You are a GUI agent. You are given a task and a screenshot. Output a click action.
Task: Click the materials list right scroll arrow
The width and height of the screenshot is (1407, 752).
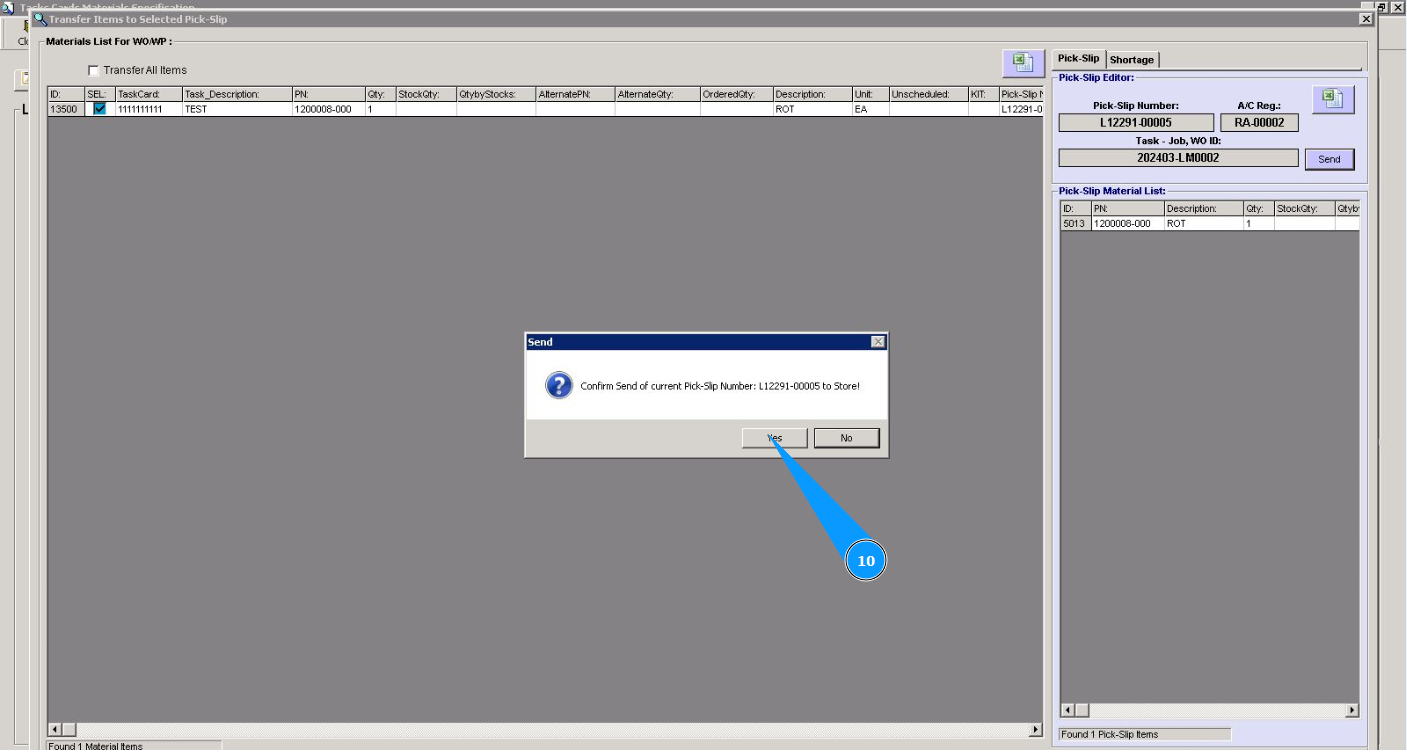click(x=1035, y=730)
